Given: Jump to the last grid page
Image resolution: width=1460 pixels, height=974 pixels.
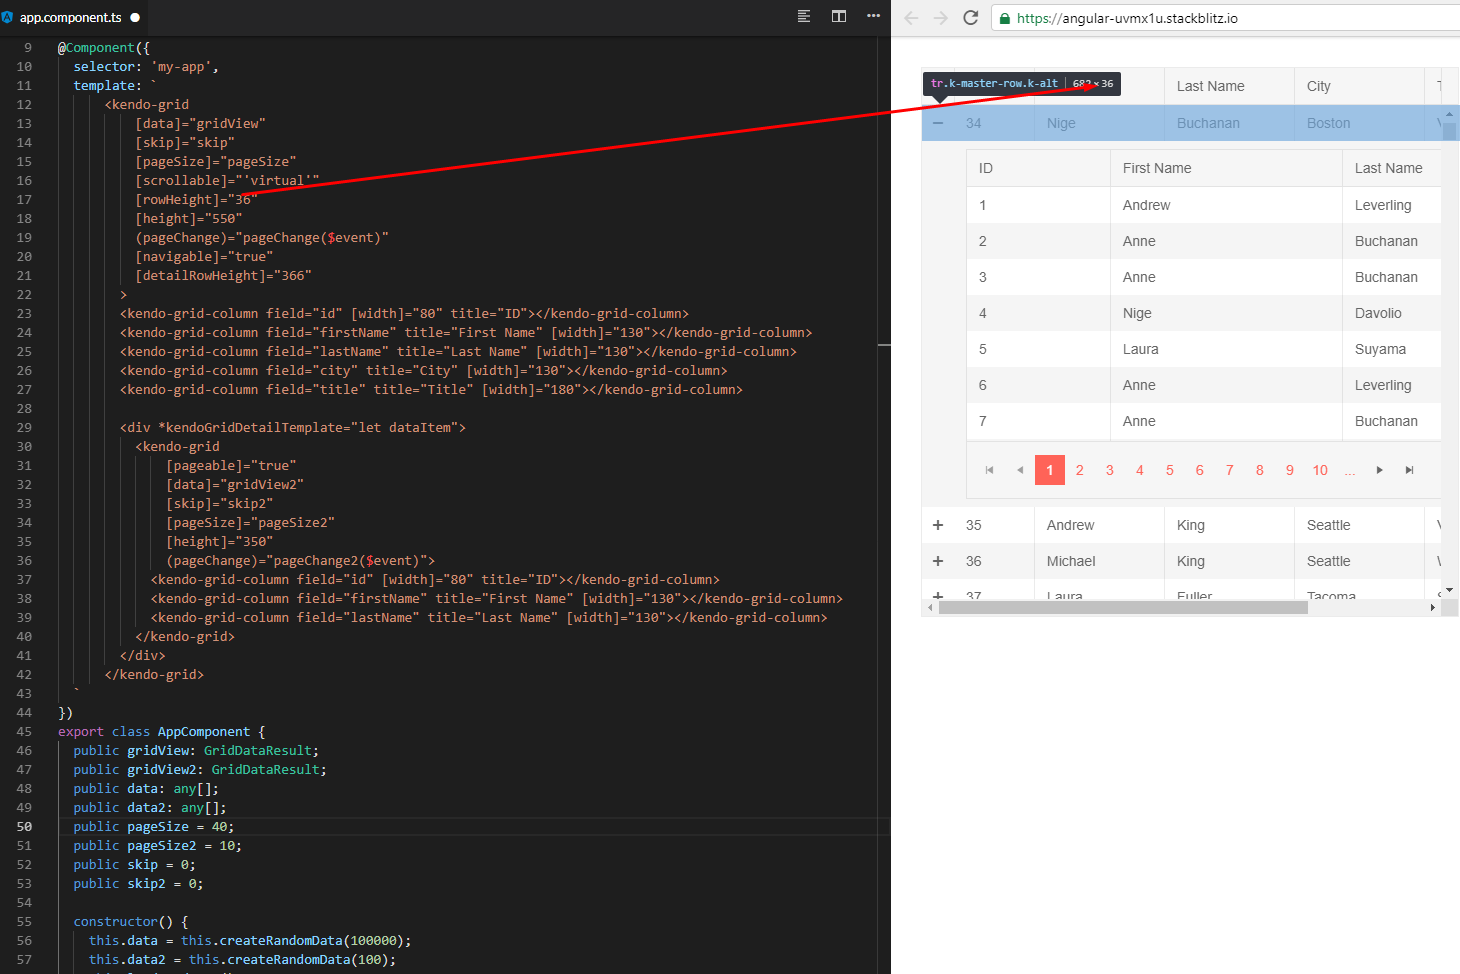Looking at the screenshot, I should pyautogui.click(x=1410, y=469).
